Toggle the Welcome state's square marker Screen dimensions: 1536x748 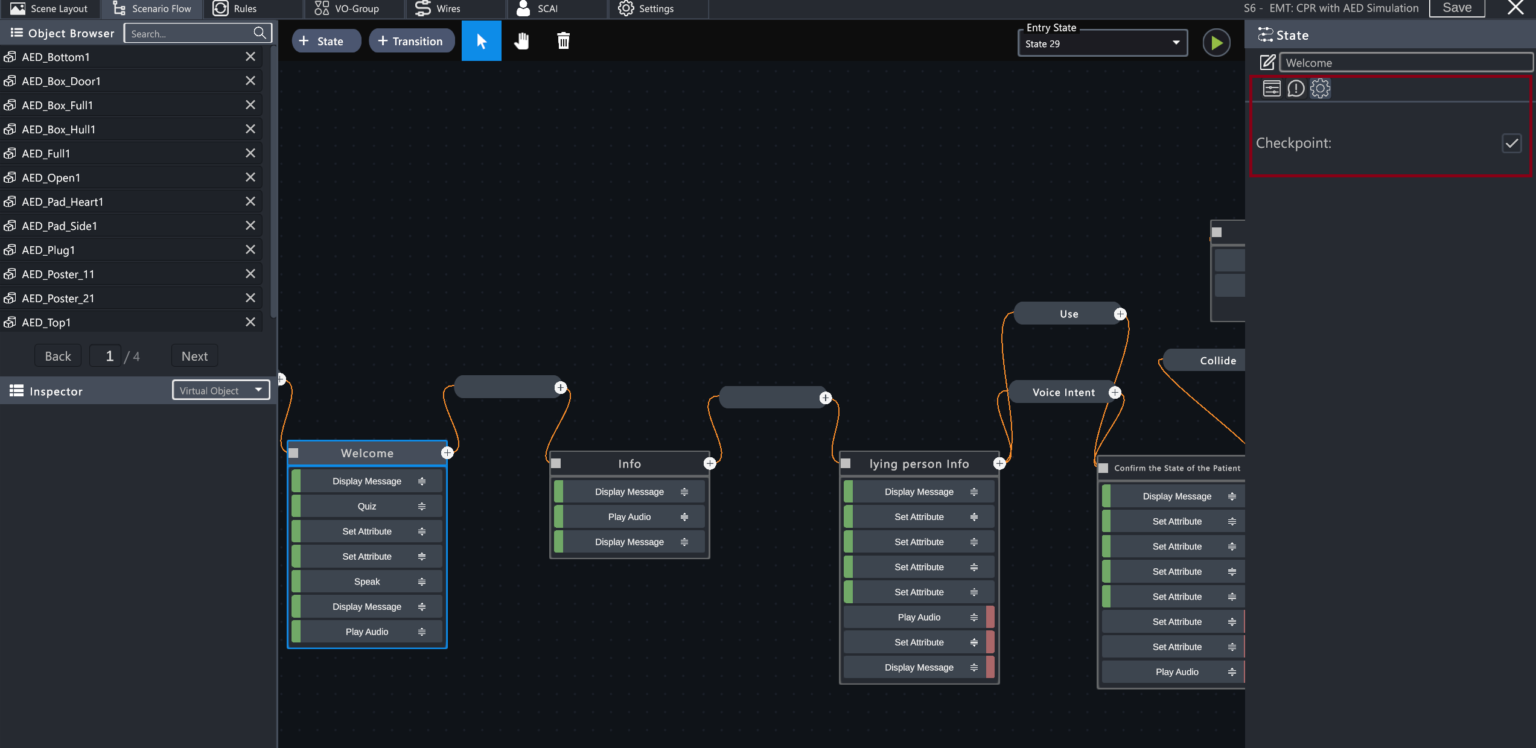(x=294, y=453)
